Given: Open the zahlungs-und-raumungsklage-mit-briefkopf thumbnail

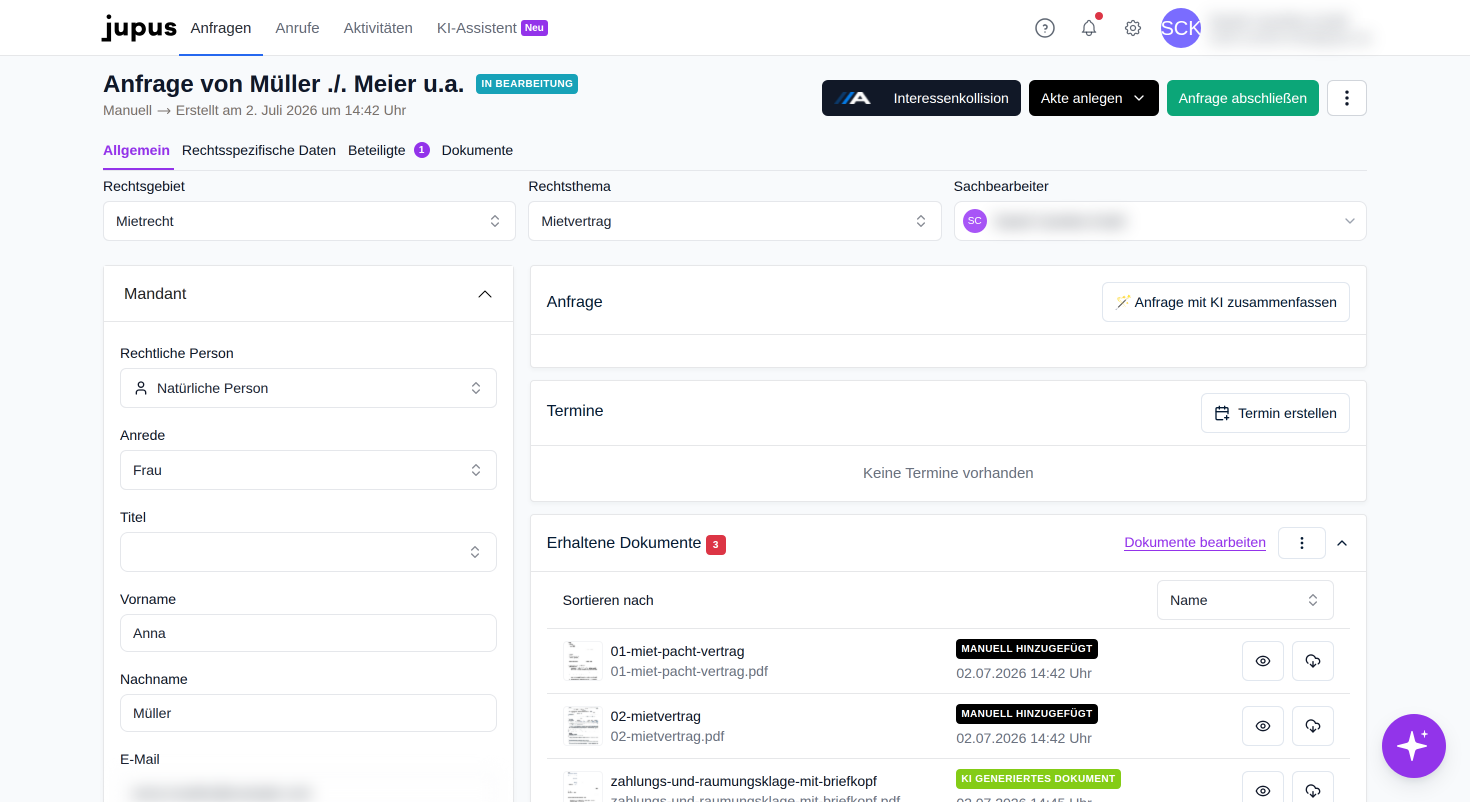Looking at the screenshot, I should tap(583, 787).
